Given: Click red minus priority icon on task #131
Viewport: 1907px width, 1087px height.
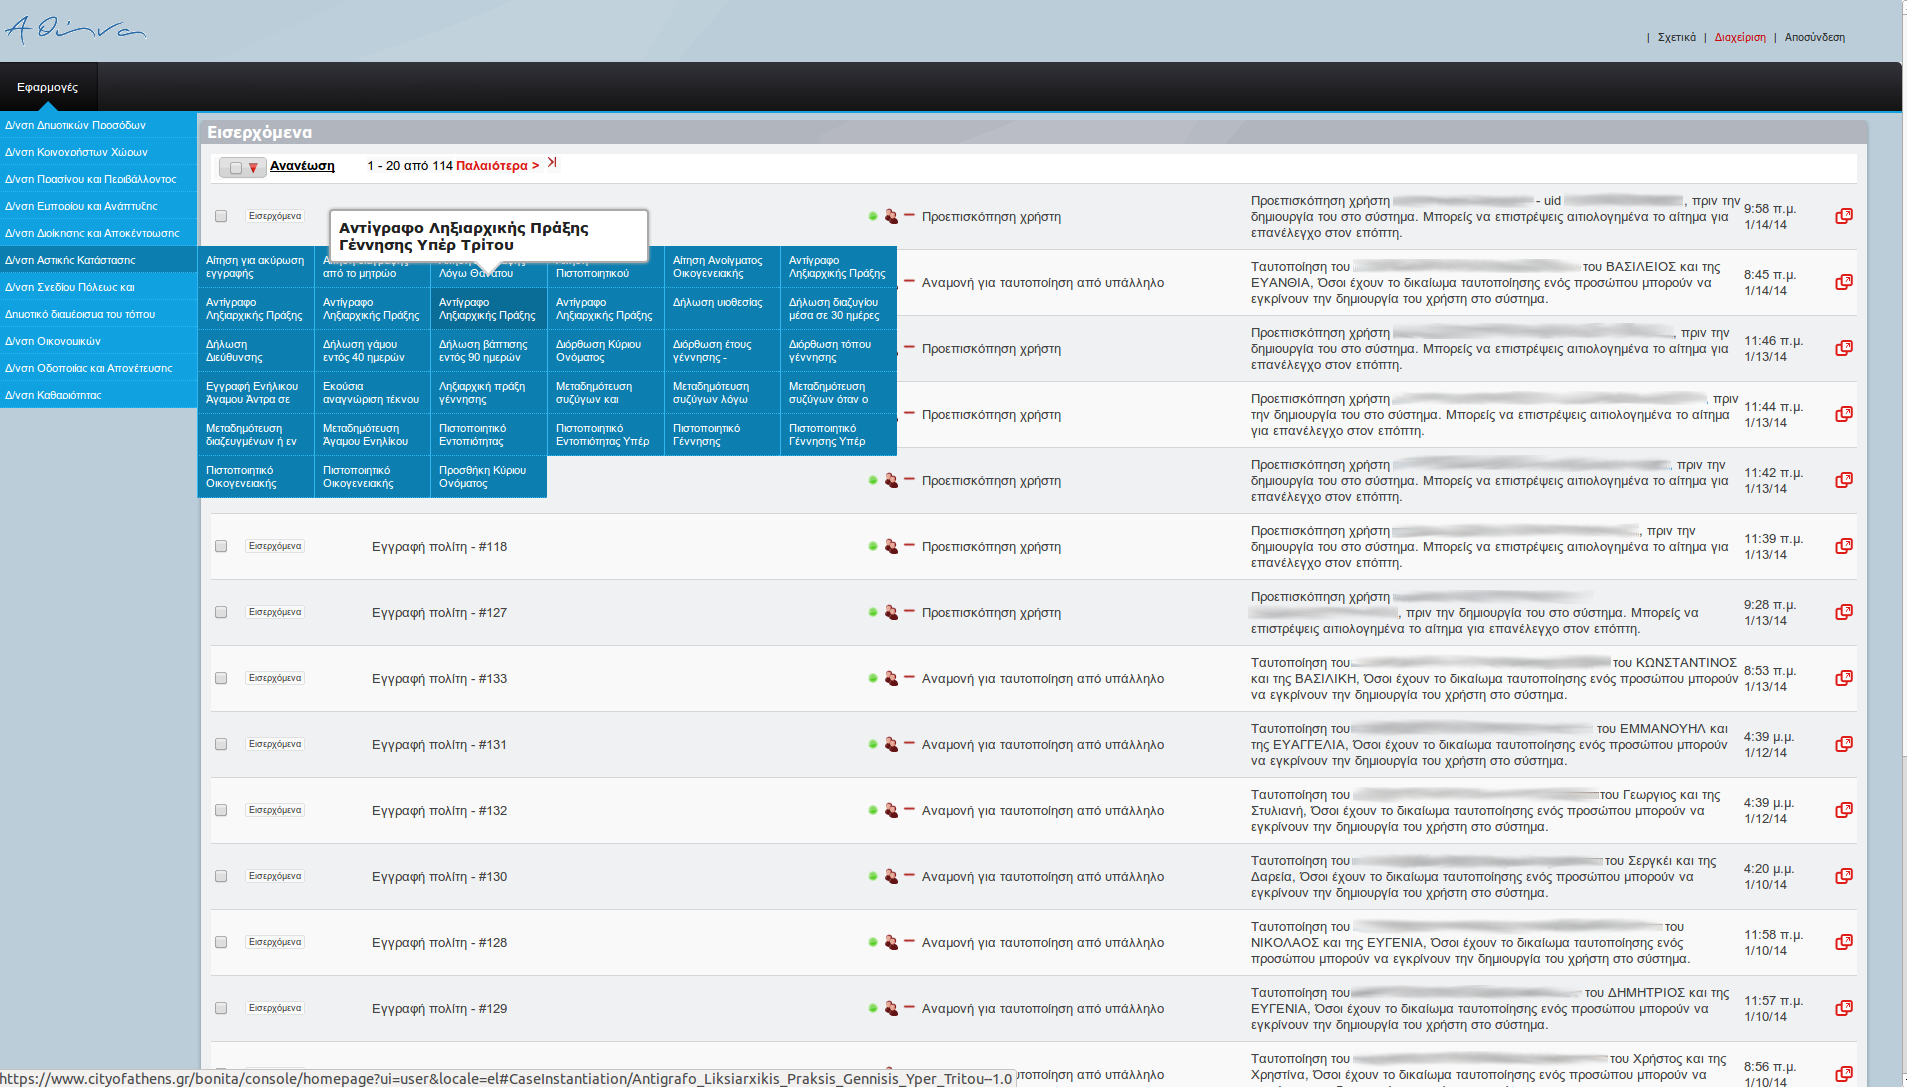Looking at the screenshot, I should pos(909,743).
